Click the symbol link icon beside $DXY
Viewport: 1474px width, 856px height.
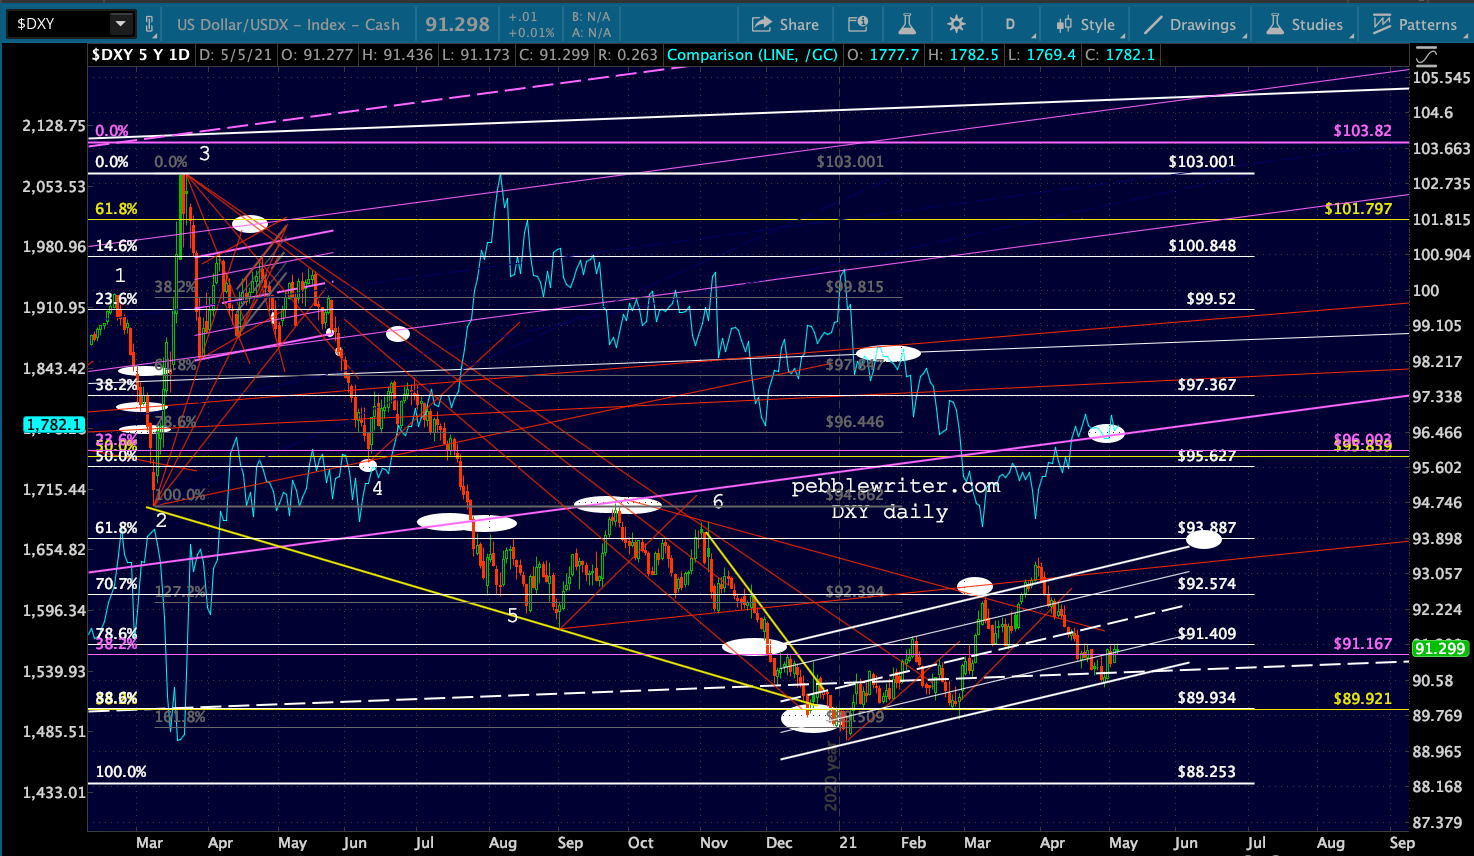click(x=150, y=24)
